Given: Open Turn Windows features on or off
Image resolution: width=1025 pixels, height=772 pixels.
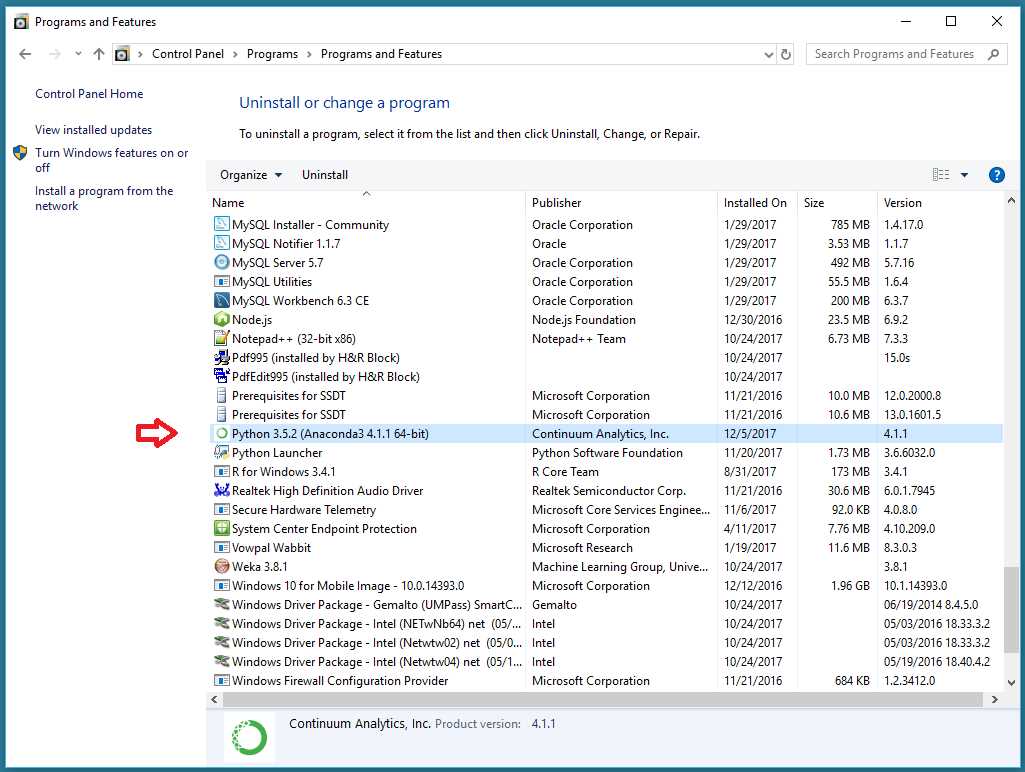Looking at the screenshot, I should (x=111, y=160).
